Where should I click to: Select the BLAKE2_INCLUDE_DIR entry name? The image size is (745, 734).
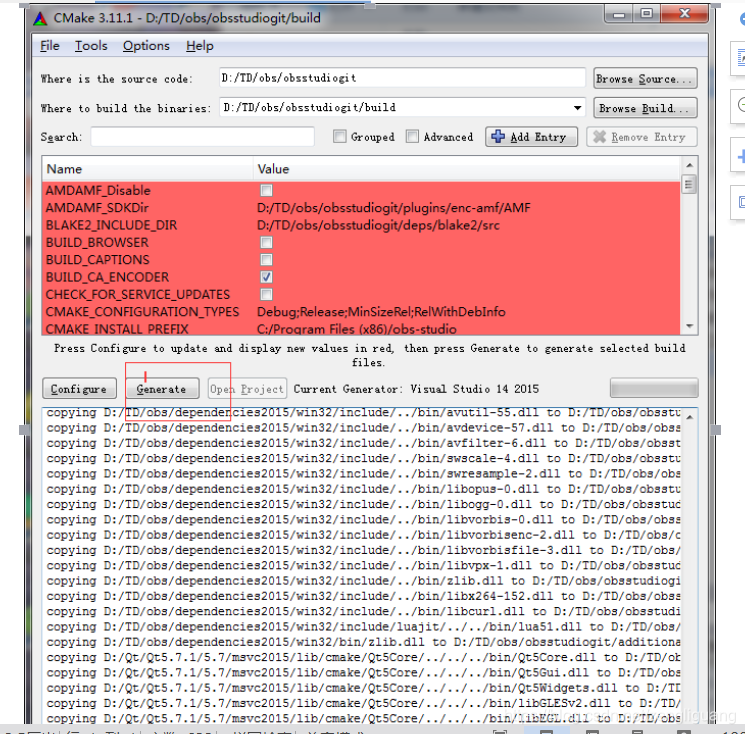point(111,225)
